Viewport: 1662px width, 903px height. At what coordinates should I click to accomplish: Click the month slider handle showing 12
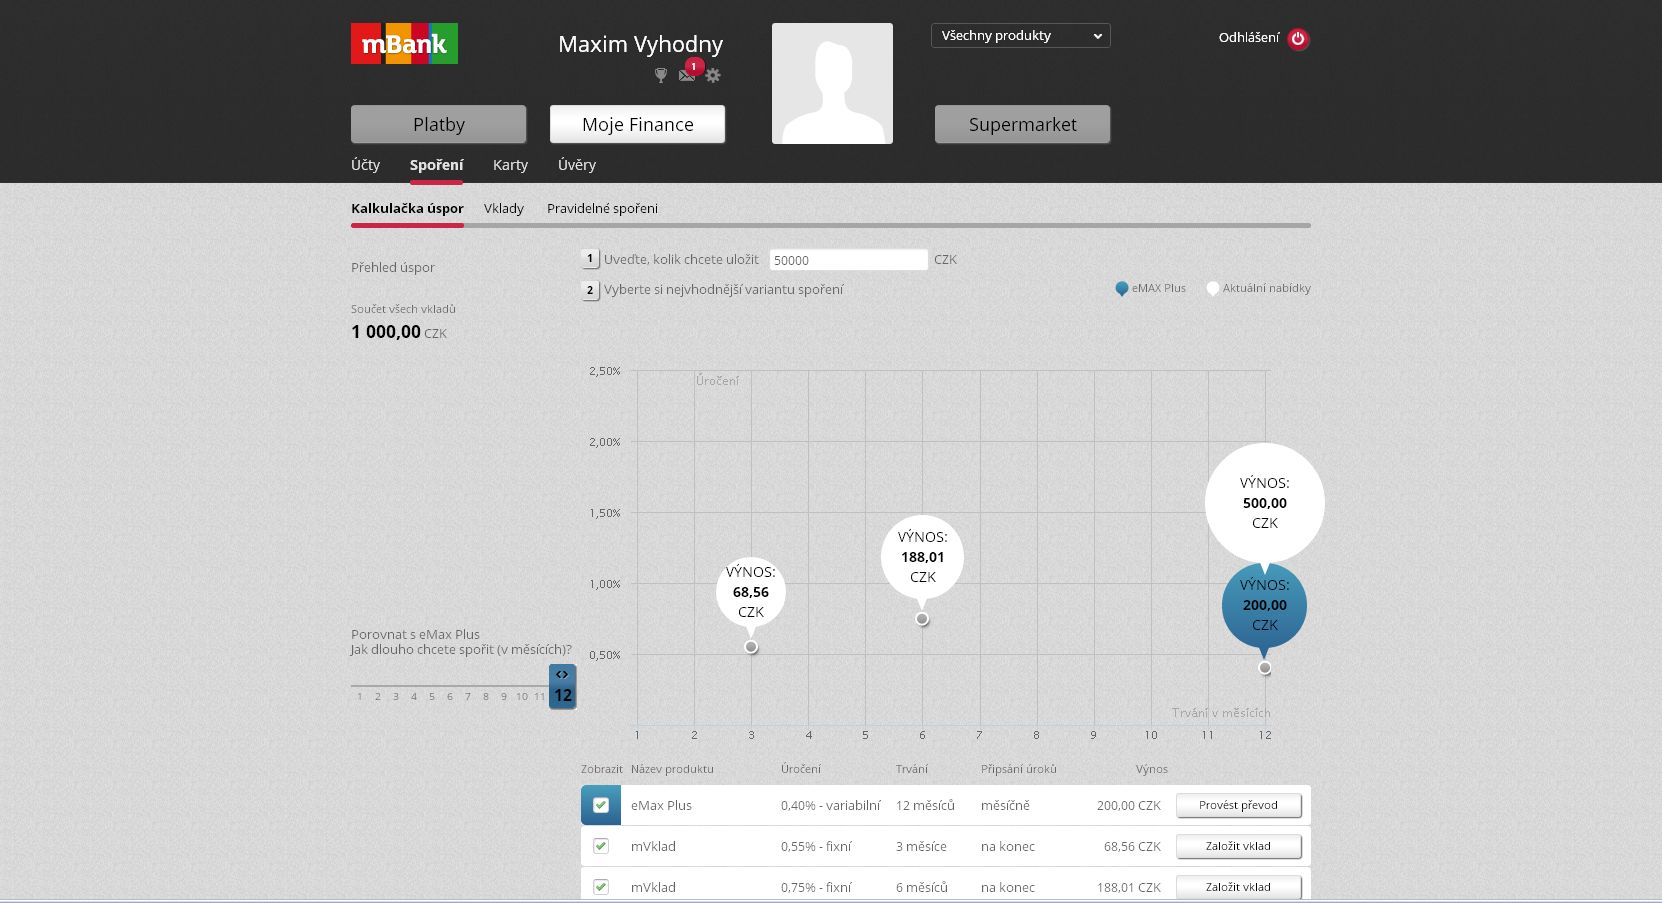click(563, 687)
